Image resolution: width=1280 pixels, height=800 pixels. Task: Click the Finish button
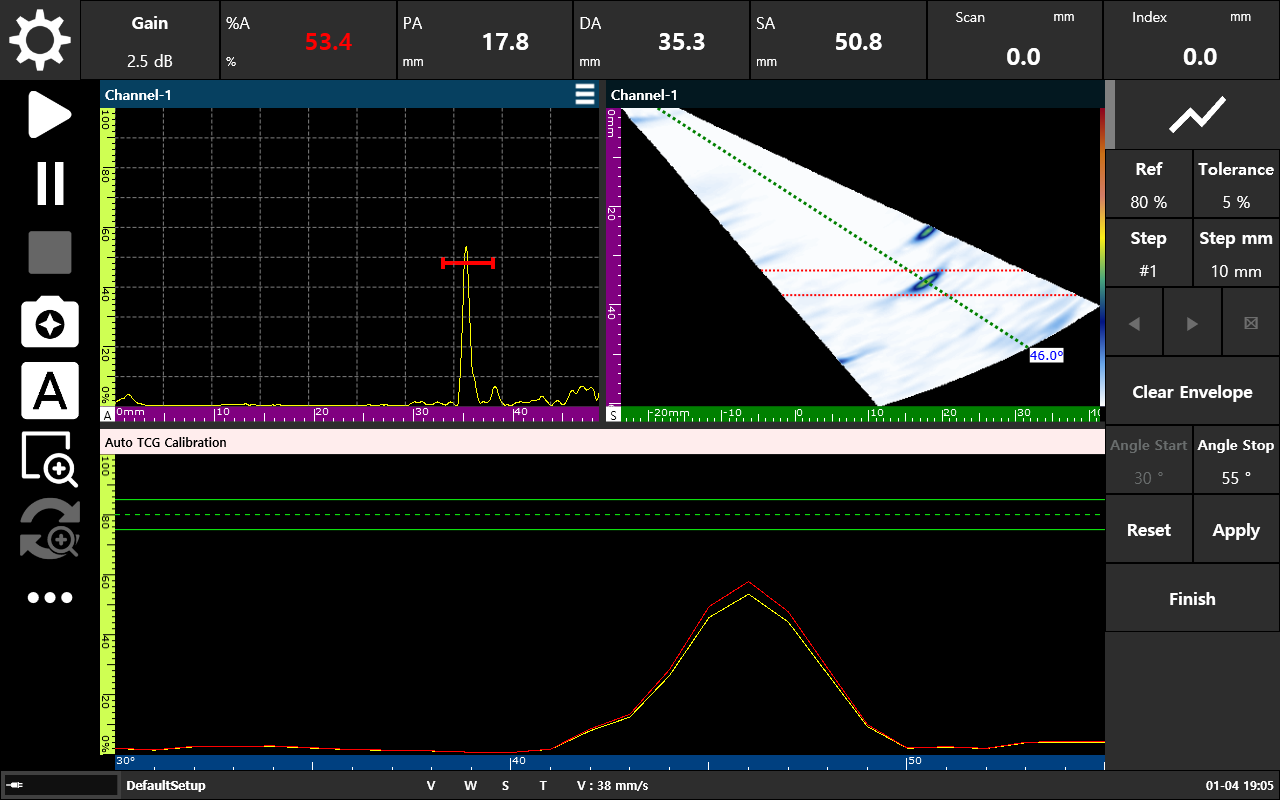(1192, 599)
